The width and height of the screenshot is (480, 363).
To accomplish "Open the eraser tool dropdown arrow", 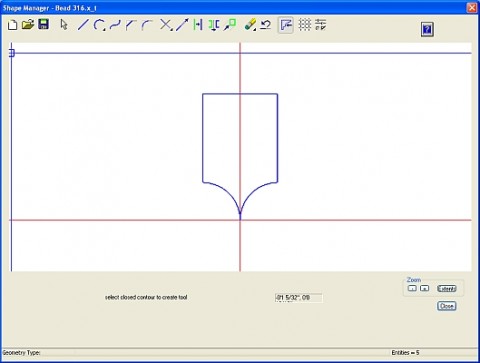I will click(255, 30).
